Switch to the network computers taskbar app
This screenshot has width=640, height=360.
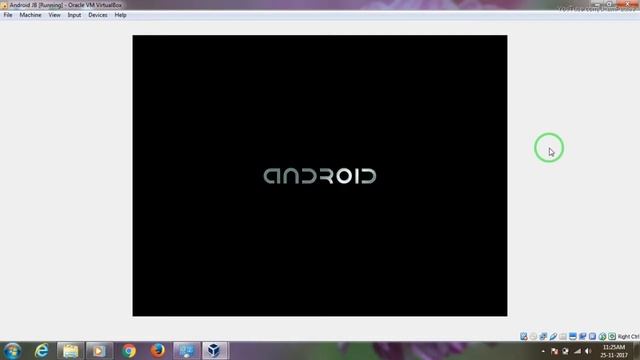pyautogui.click(x=187, y=351)
